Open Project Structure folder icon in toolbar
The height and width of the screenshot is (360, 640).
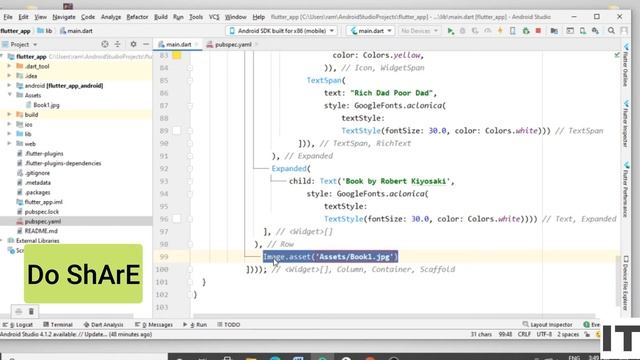[554, 31]
